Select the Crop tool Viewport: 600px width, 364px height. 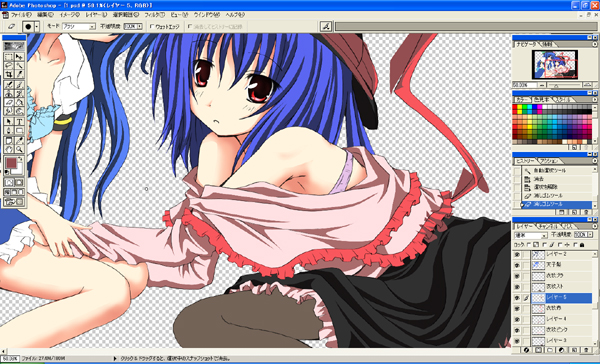tap(9, 74)
